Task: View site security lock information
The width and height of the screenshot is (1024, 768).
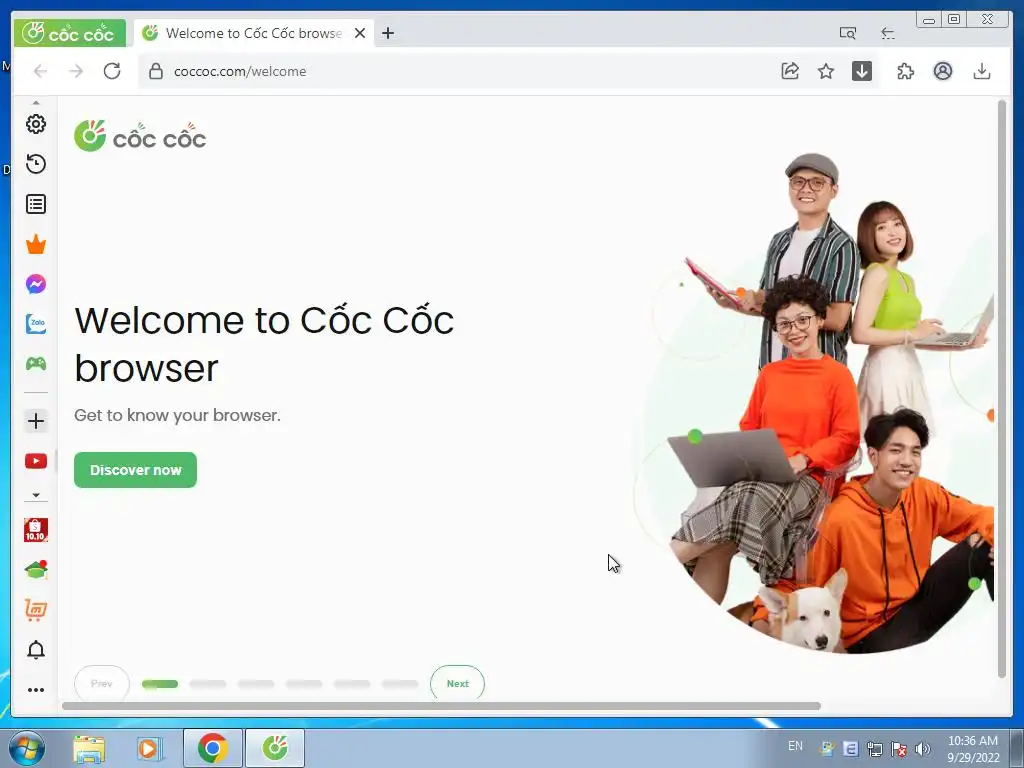Action: (155, 71)
